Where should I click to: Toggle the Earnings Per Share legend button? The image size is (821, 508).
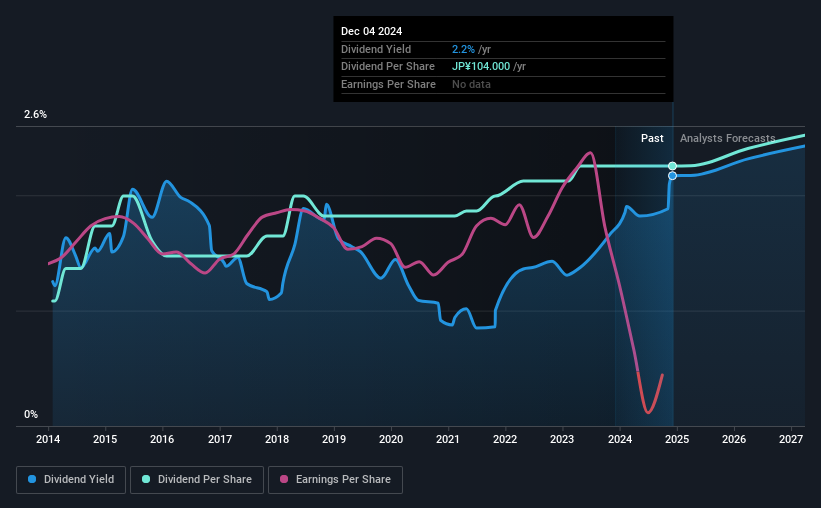click(x=335, y=480)
